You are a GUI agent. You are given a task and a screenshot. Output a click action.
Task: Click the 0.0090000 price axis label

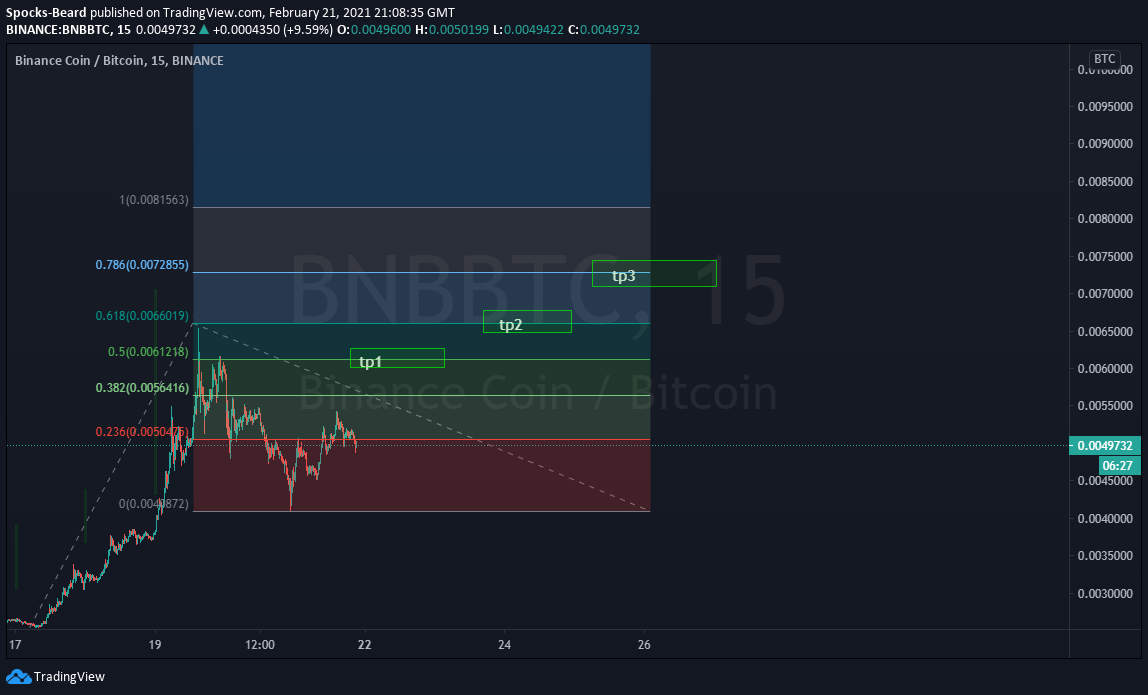pos(1105,144)
